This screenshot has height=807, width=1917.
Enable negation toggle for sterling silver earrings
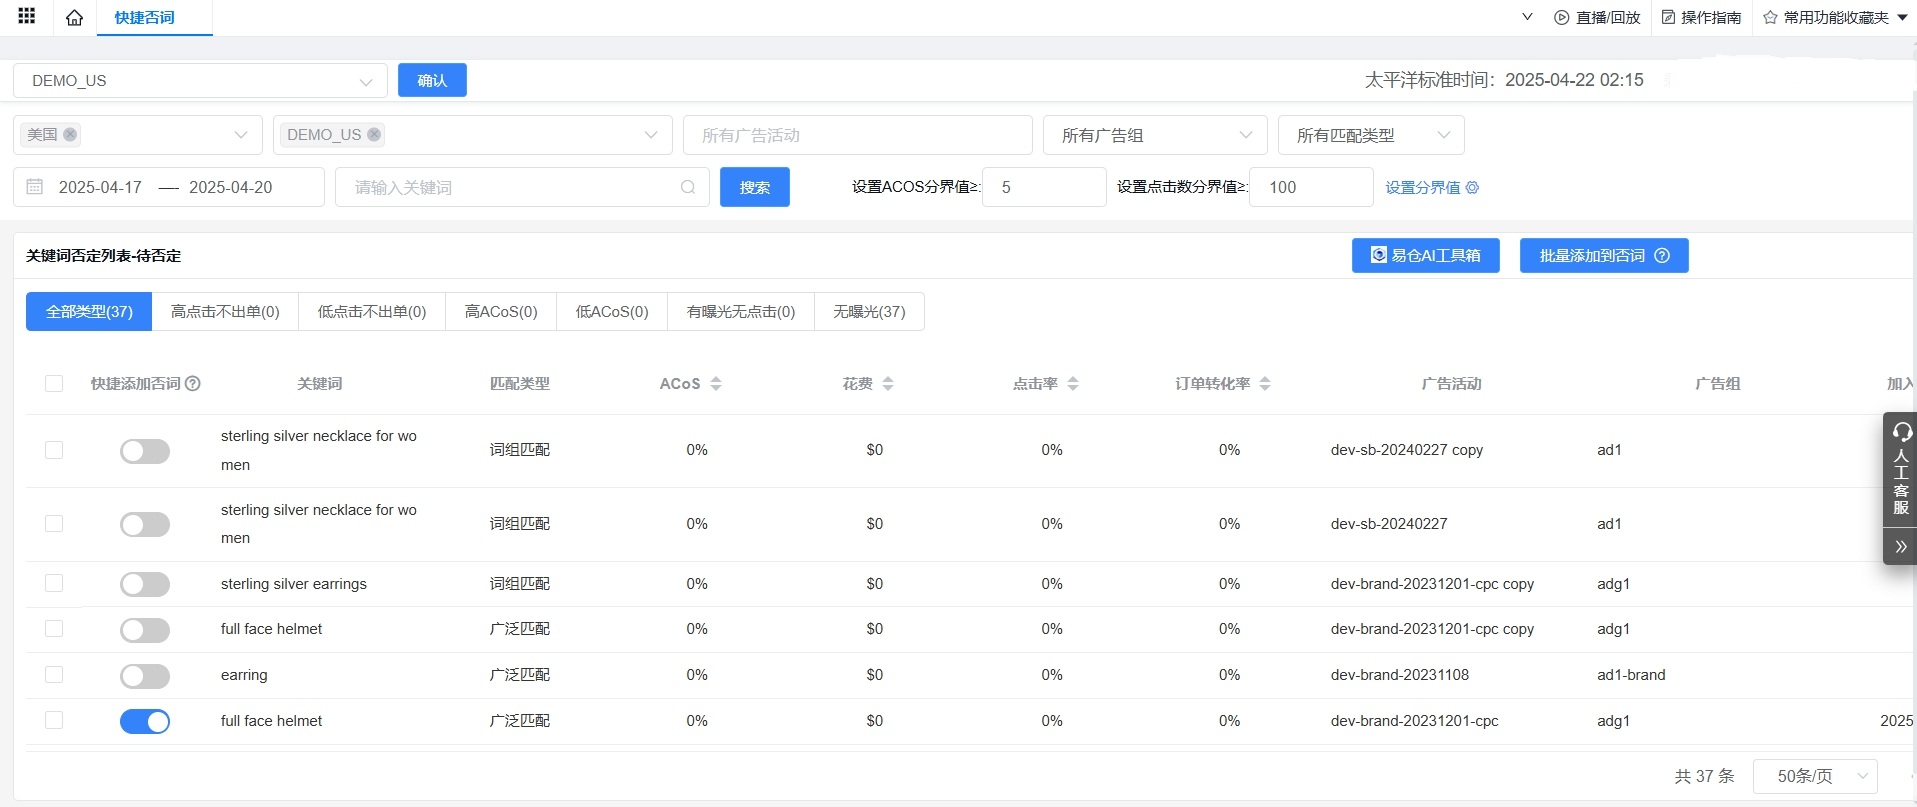[x=145, y=584]
